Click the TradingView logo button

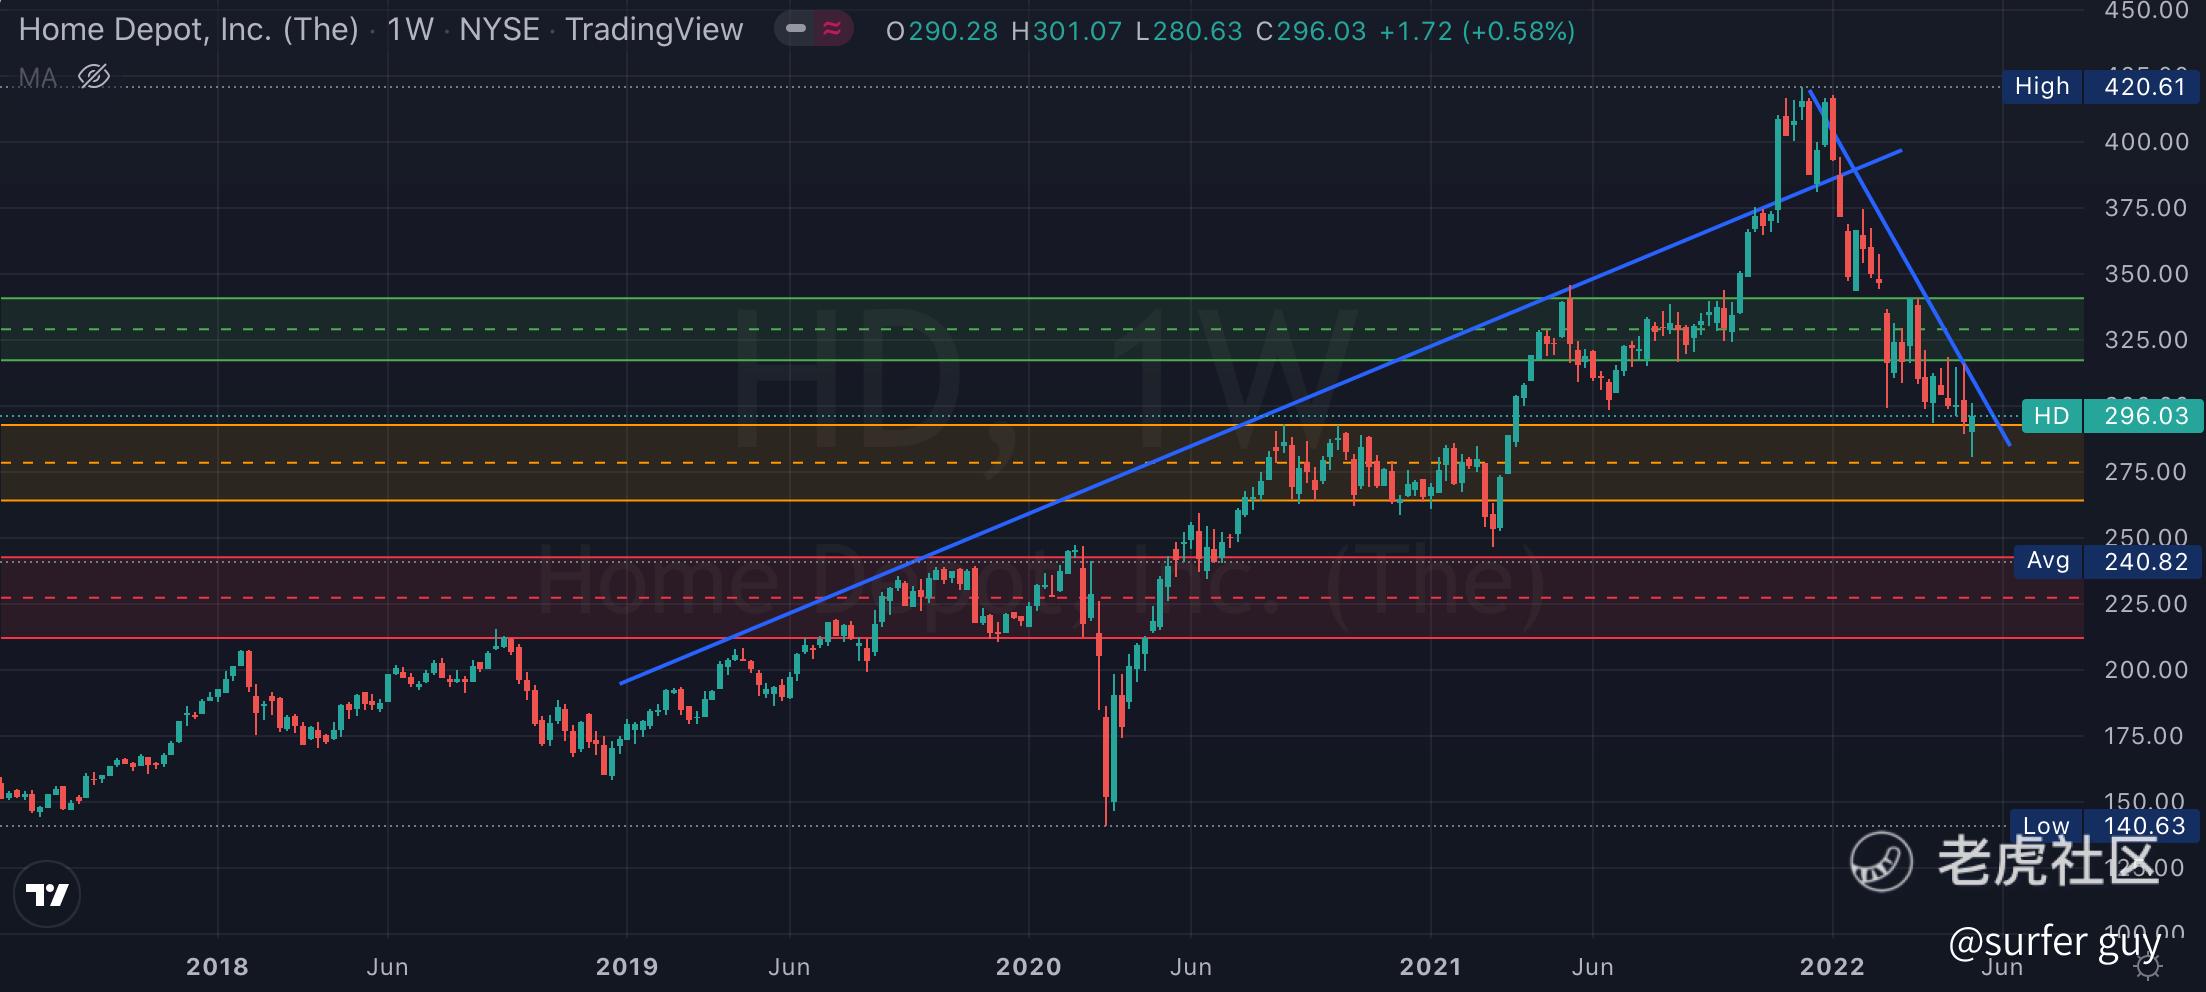click(47, 894)
